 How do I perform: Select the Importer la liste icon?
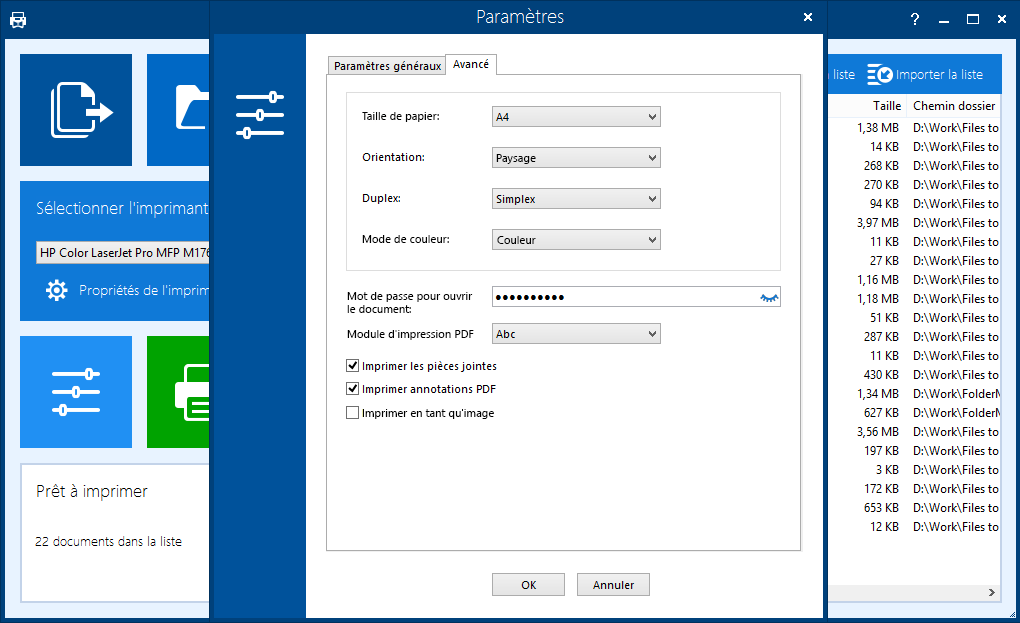point(880,73)
